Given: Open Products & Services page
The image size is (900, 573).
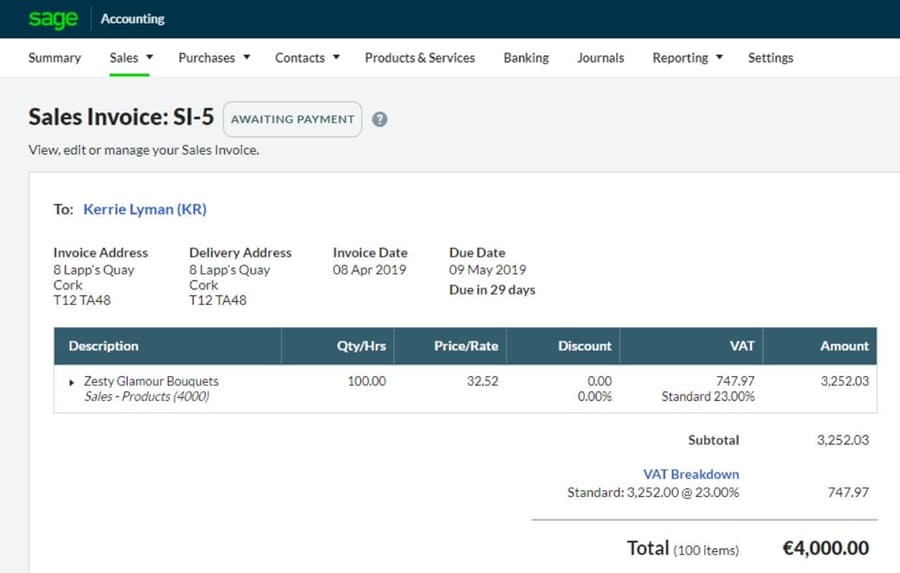Looking at the screenshot, I should click(419, 58).
